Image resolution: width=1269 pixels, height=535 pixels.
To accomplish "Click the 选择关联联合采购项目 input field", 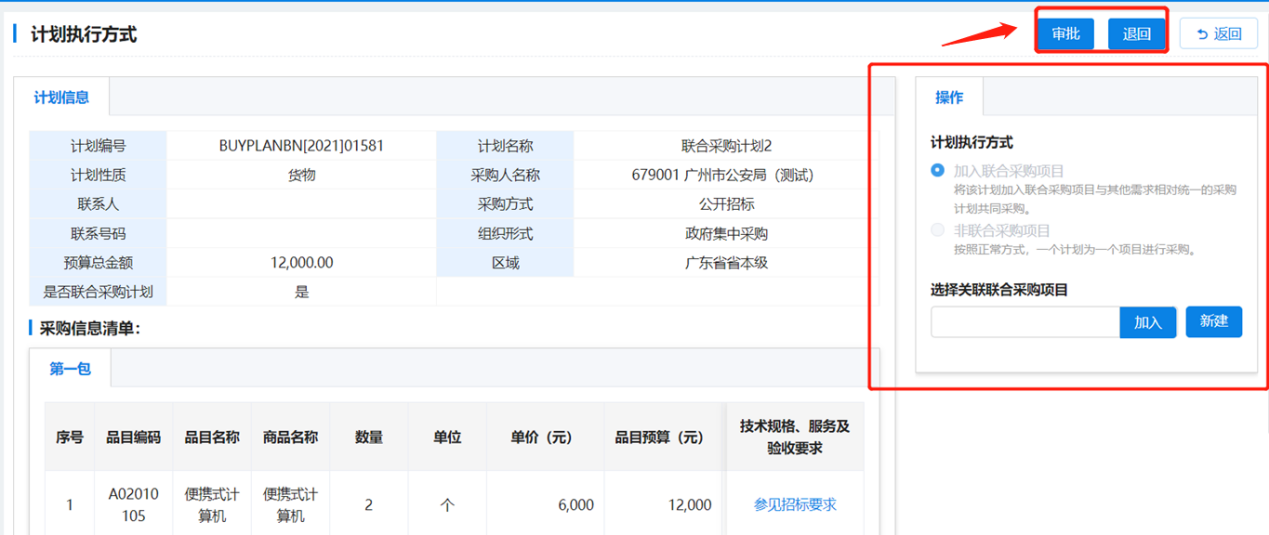I will (x=1024, y=322).
